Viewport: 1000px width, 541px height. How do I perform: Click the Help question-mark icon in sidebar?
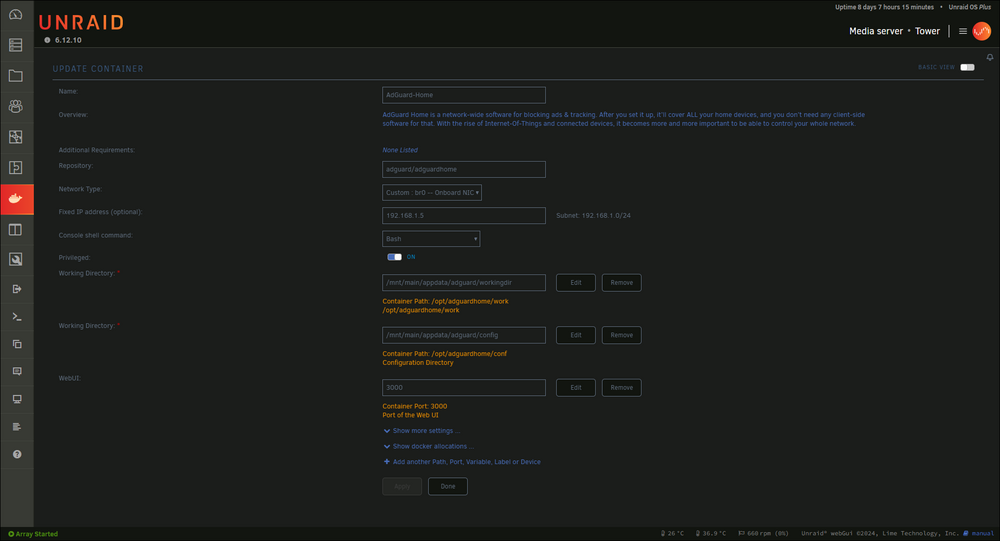point(17,454)
